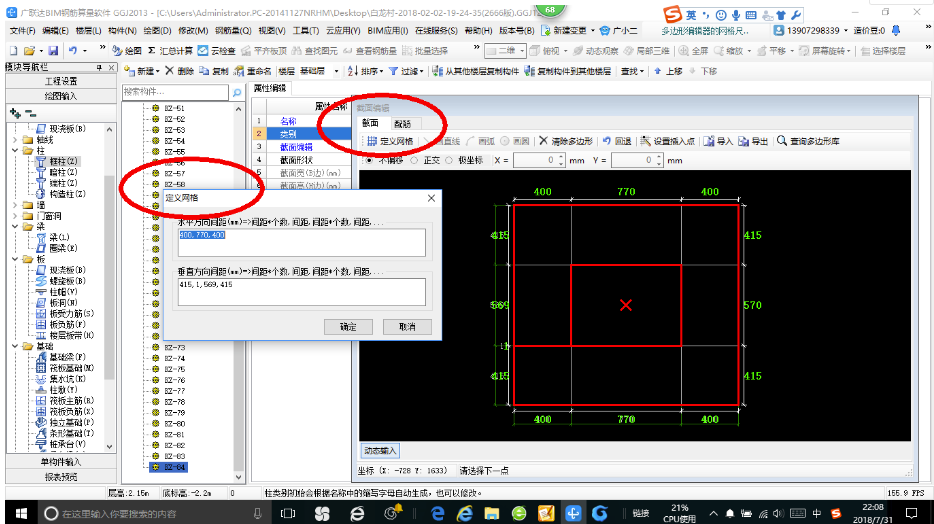934x524 pixels.
Task: Select the 正交 radio button
Action: click(414, 160)
